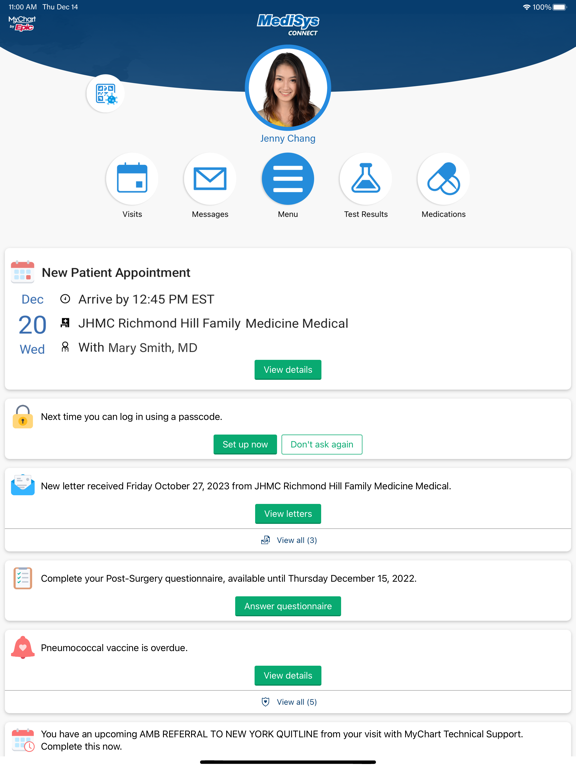Image resolution: width=576 pixels, height=768 pixels.
Task: Tap the shield icon beside View all (5)
Action: 265,702
